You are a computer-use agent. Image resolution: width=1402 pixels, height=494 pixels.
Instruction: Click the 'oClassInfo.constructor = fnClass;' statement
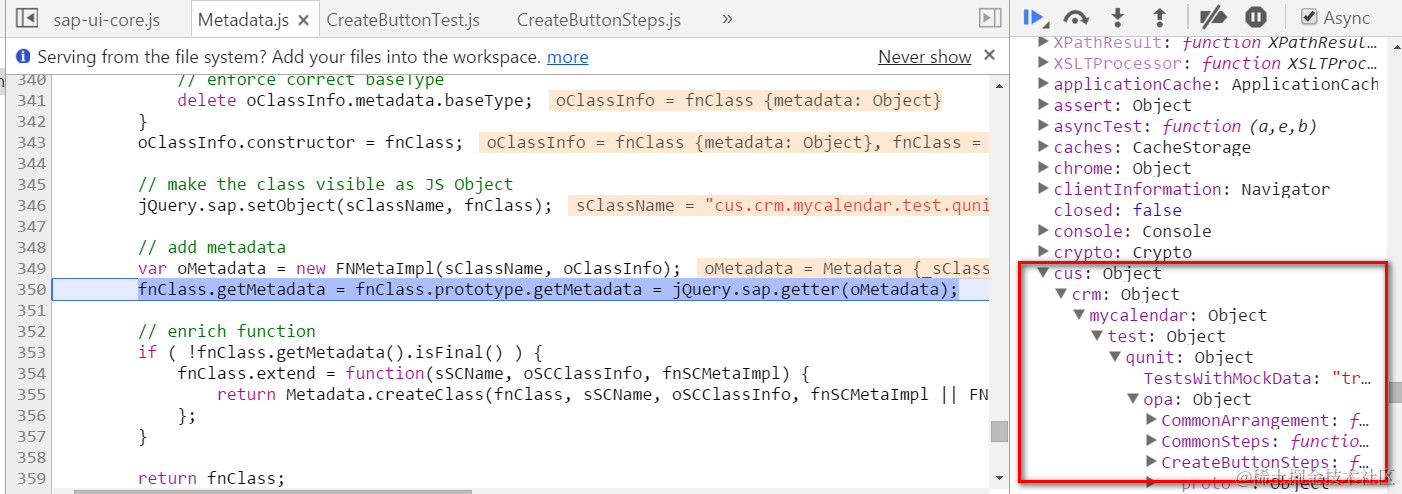tap(300, 142)
